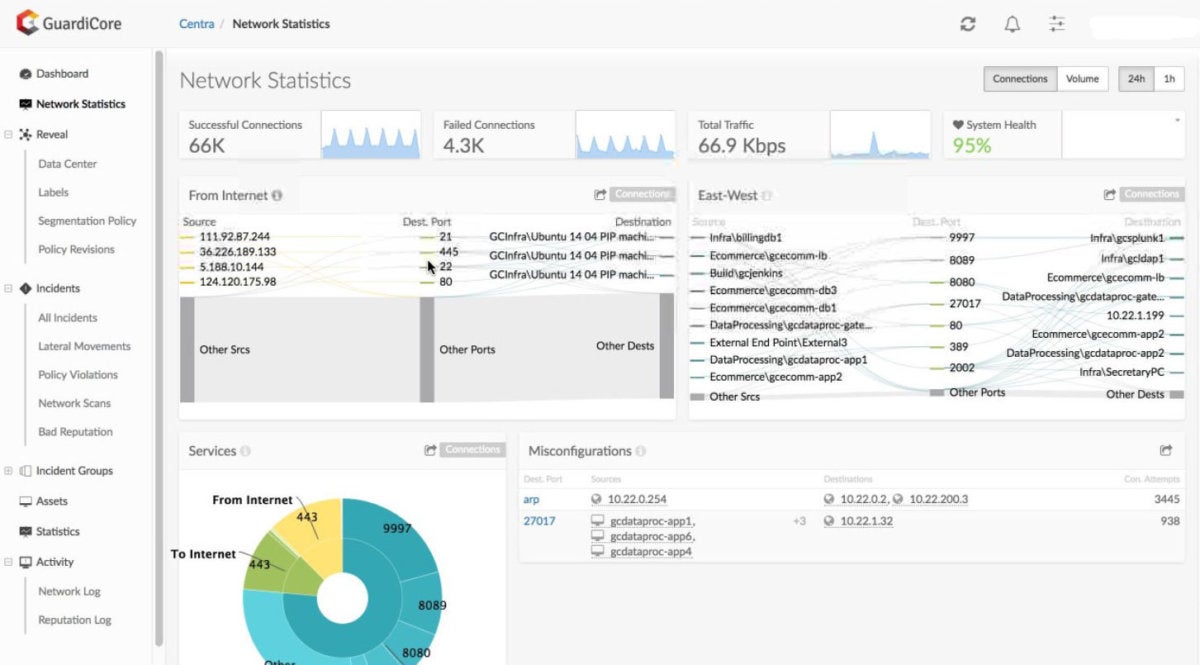The height and width of the screenshot is (665, 1200).
Task: Open Data Center under Reveal
Action: (68, 164)
